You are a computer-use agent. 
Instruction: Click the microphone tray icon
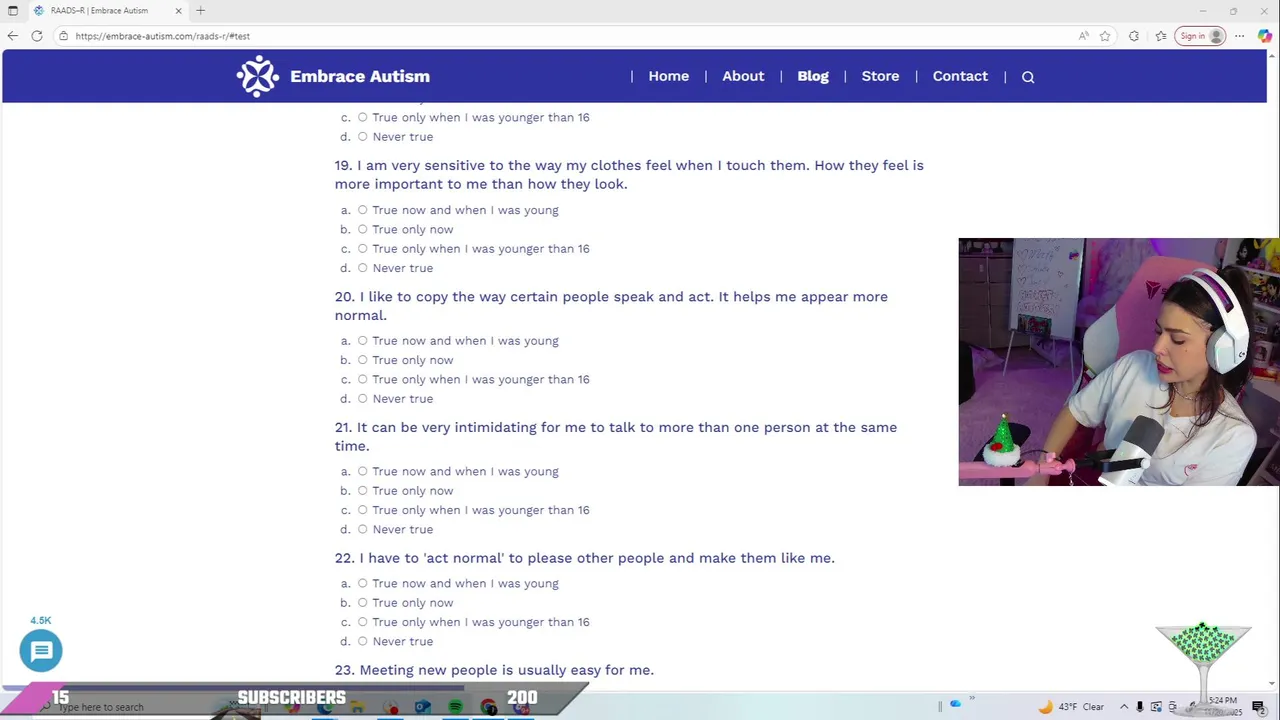[1140, 707]
